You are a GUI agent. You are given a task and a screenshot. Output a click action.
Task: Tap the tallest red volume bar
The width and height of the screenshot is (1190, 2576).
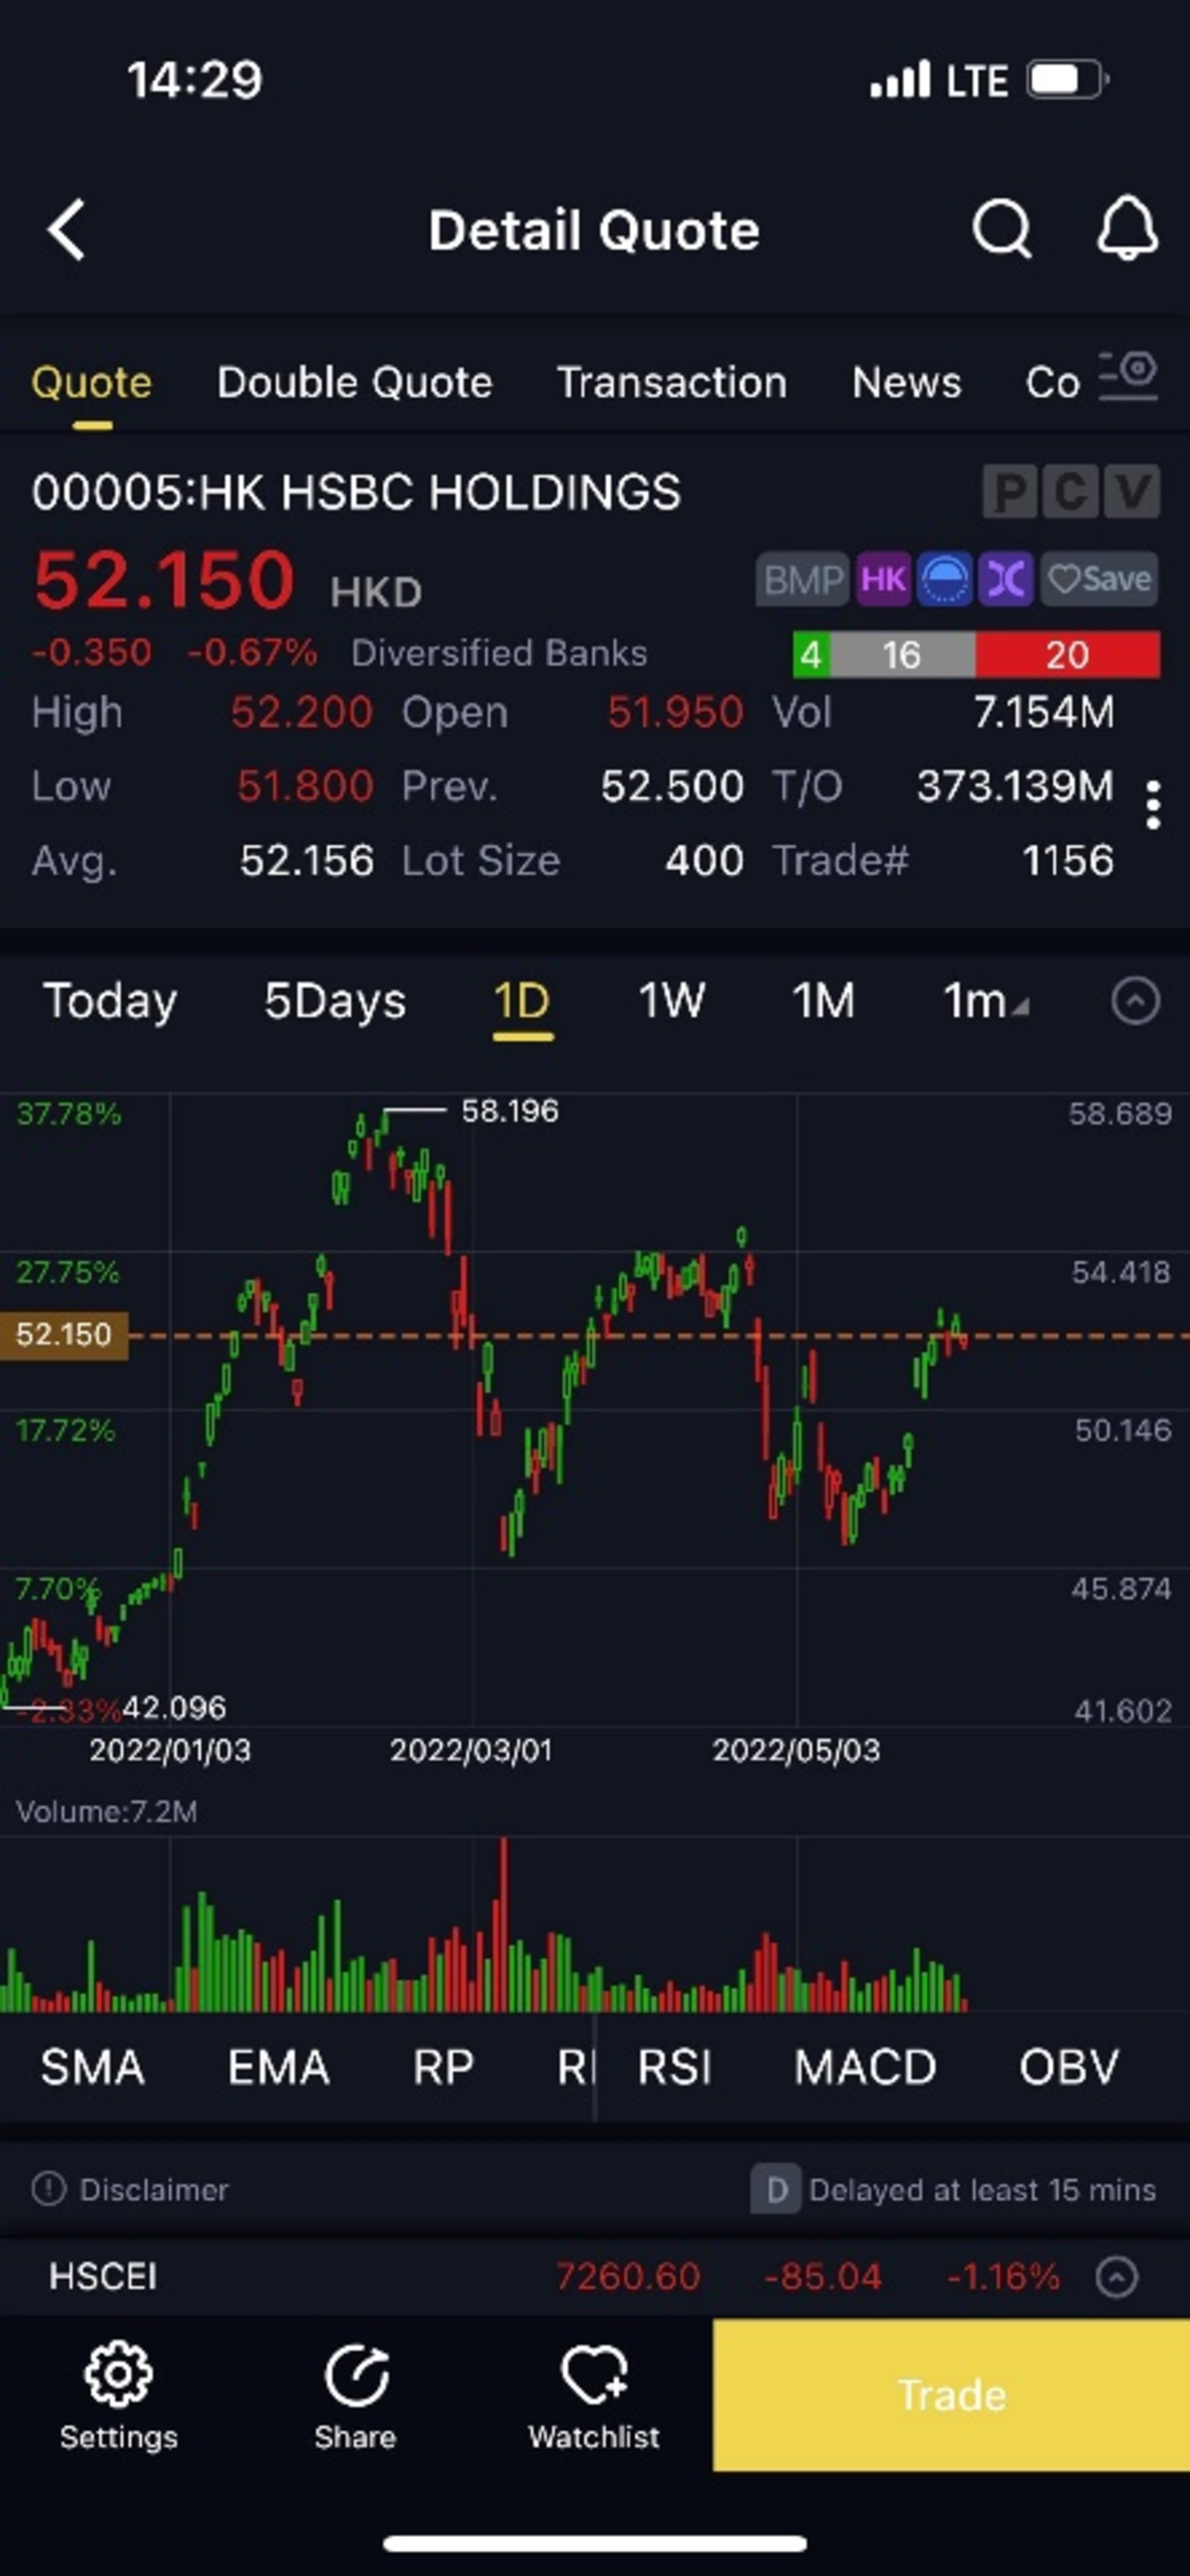[503, 1924]
